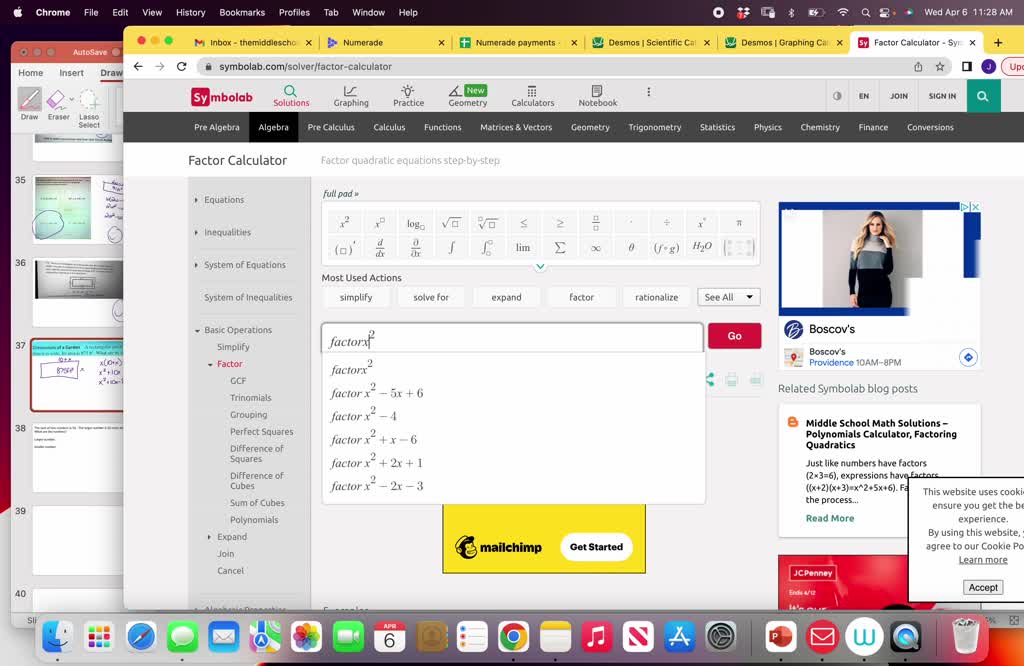
Task: Accept the cookie notice
Action: [982, 587]
